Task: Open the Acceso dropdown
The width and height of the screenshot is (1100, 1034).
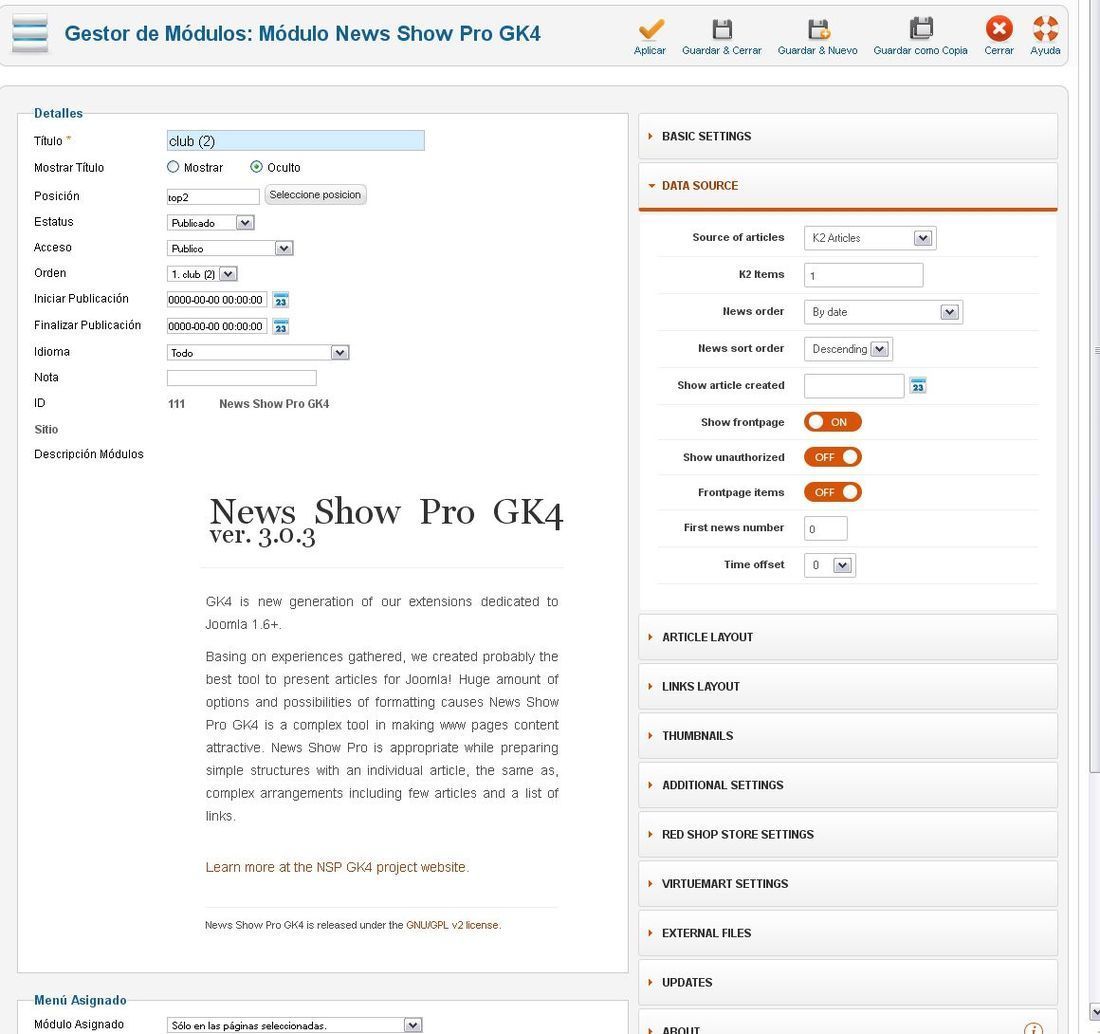Action: 230,248
